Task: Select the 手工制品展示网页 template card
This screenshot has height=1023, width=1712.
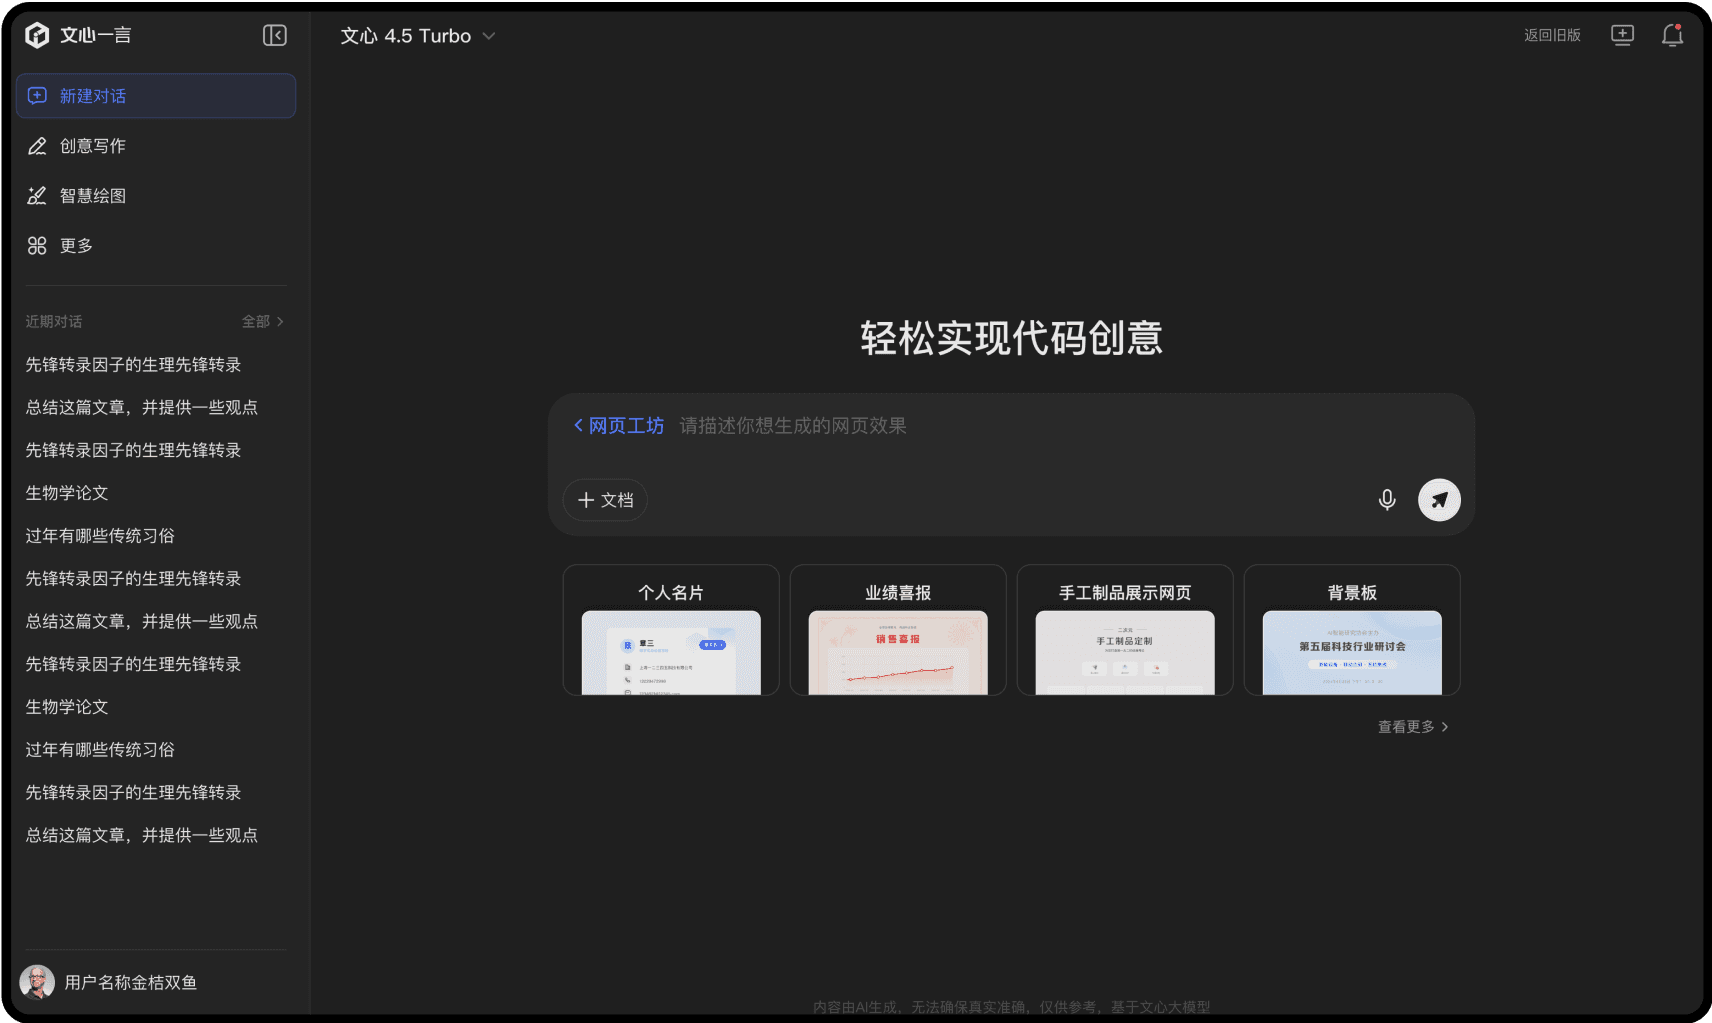Action: coord(1125,630)
